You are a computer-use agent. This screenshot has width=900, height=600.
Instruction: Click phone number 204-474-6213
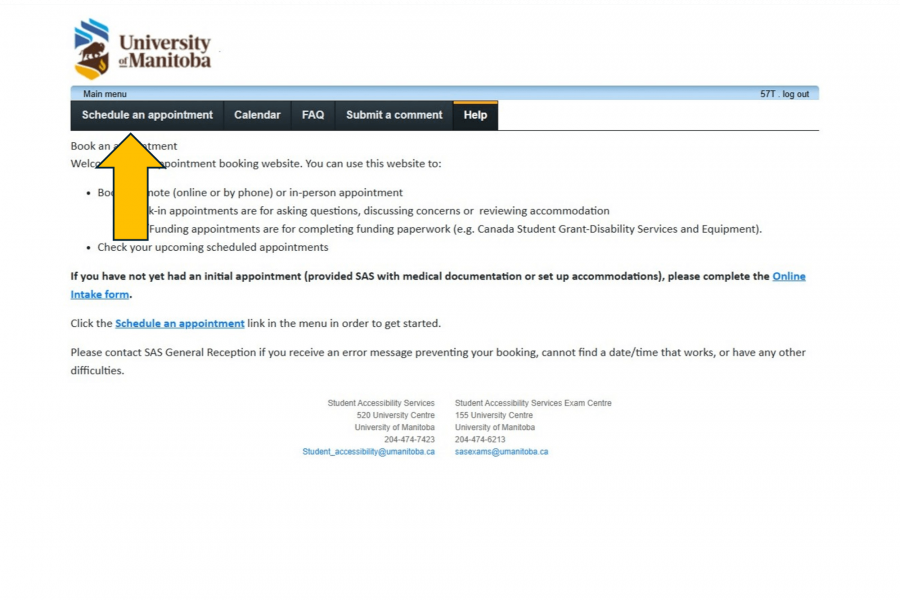480,440
